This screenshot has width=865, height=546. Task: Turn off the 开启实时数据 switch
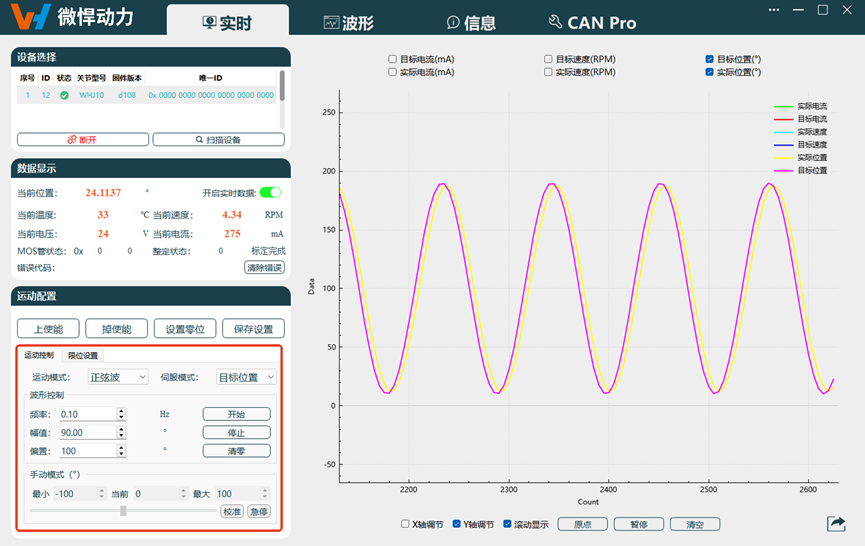[270, 192]
